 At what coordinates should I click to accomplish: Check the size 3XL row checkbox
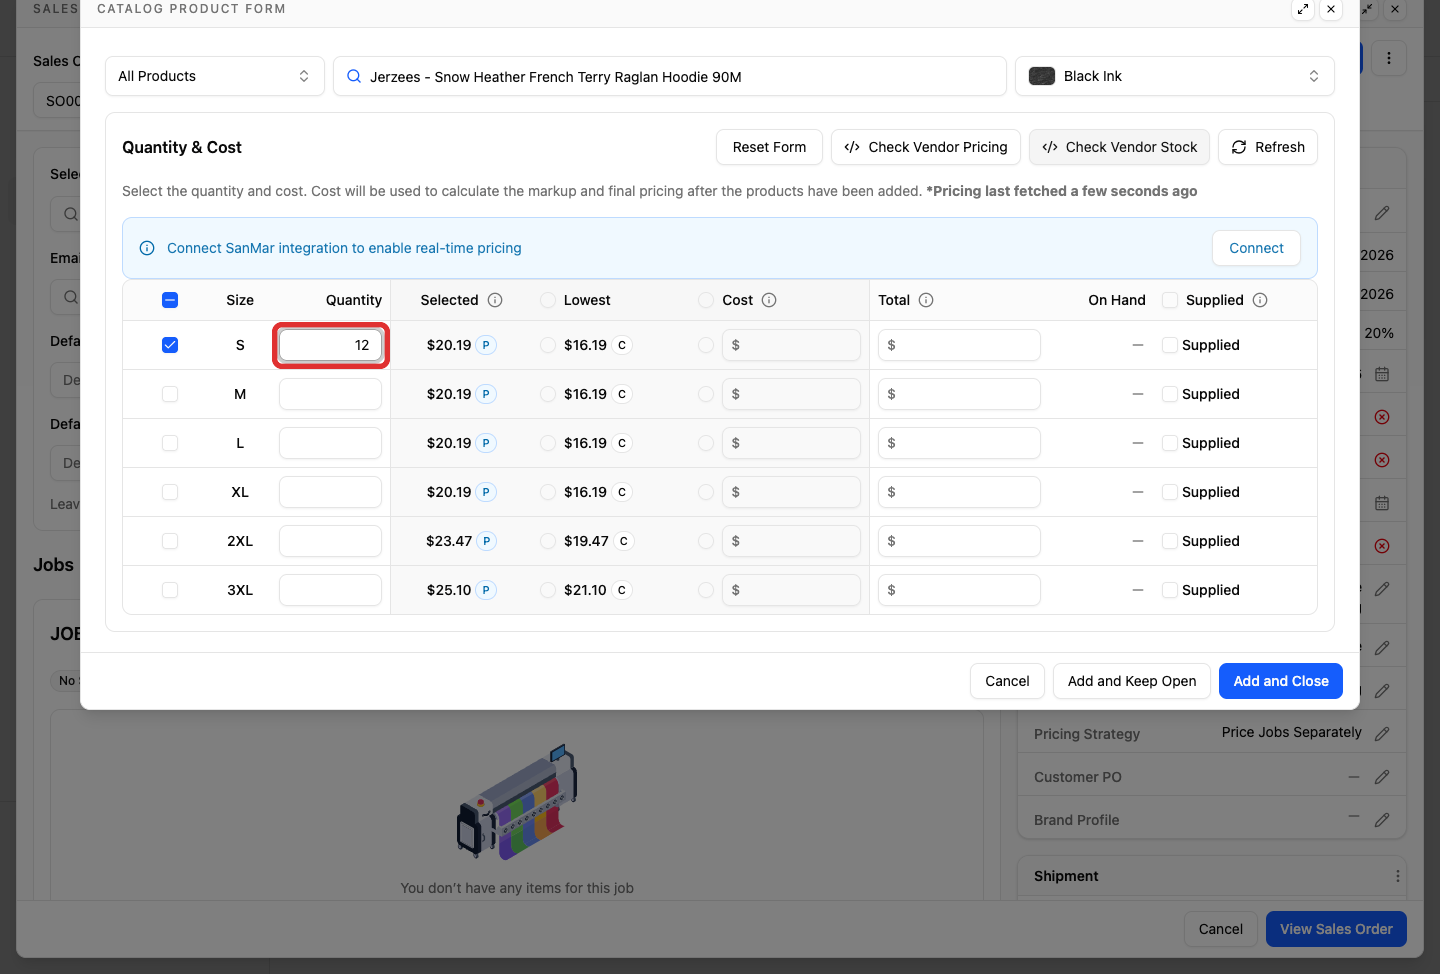[170, 590]
